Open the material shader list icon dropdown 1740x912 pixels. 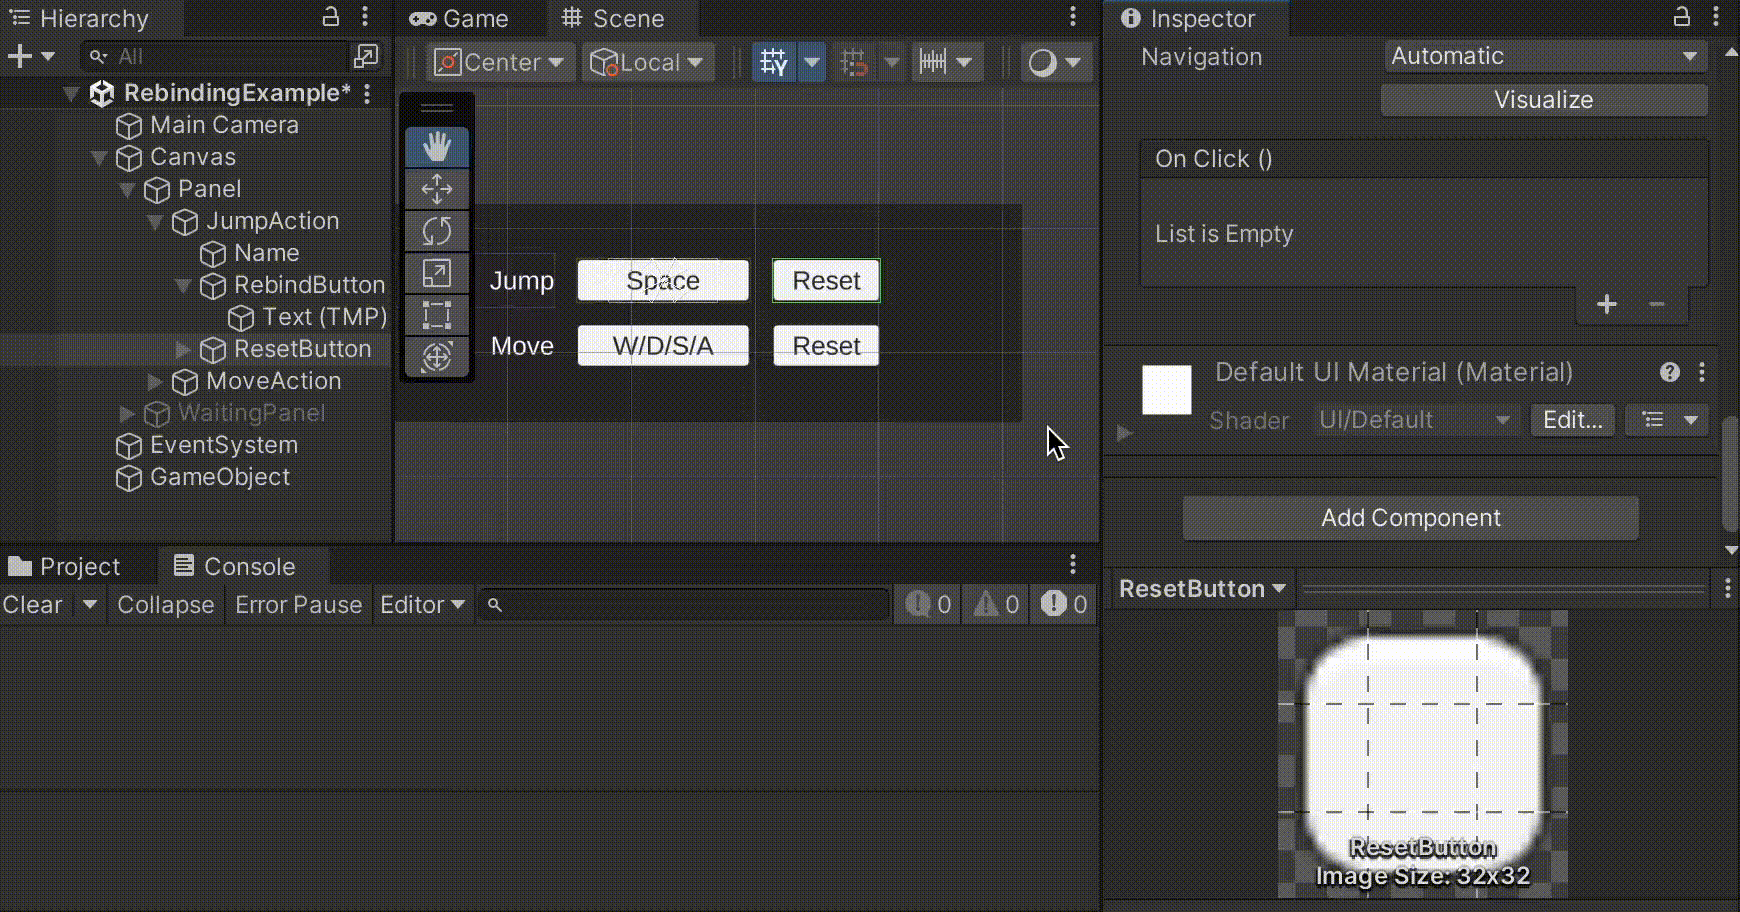1668,420
